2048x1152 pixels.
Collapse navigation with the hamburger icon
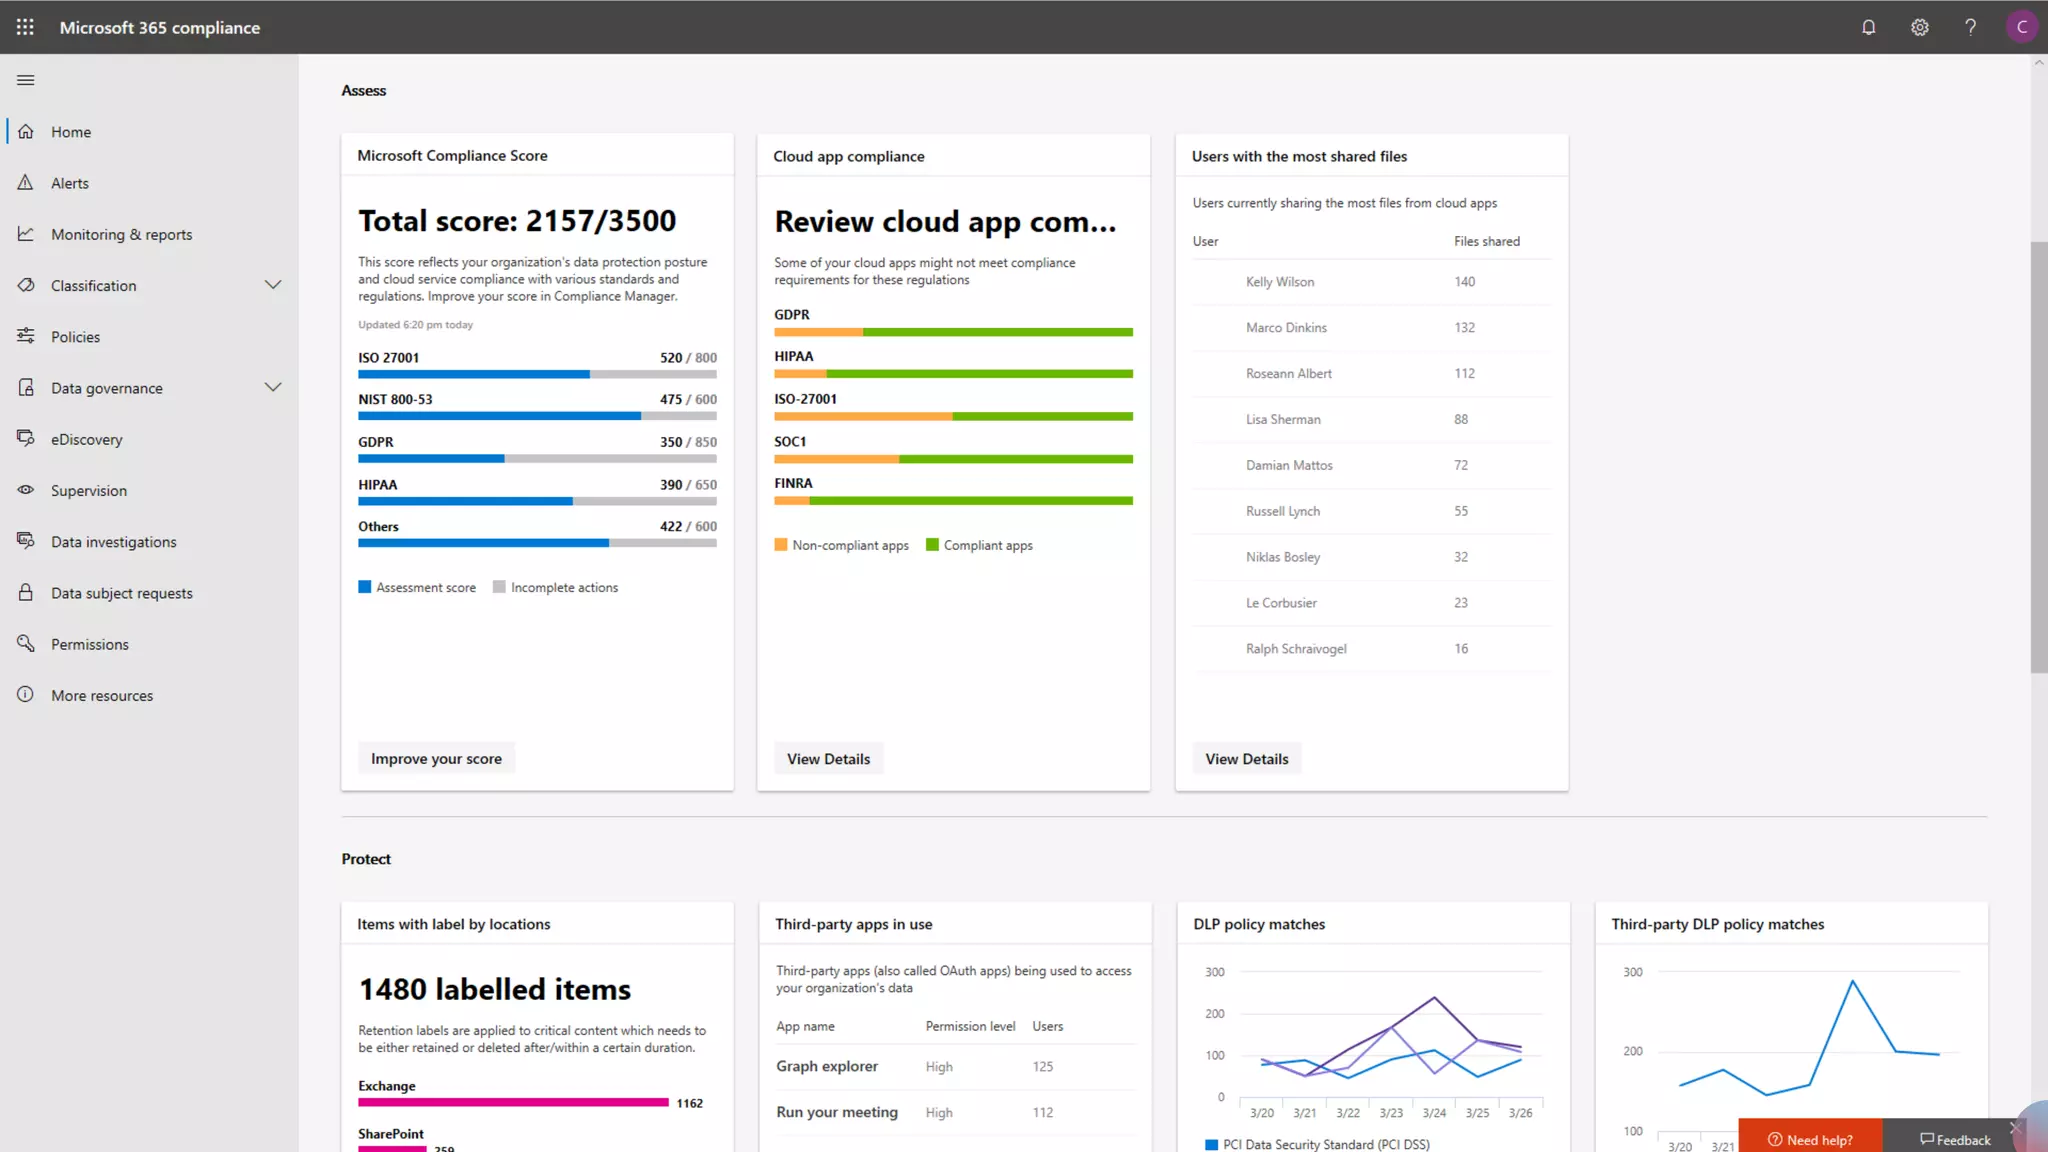click(x=26, y=80)
